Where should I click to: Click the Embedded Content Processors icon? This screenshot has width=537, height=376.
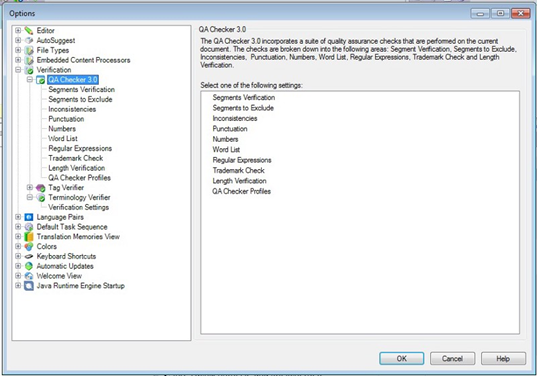coord(29,60)
